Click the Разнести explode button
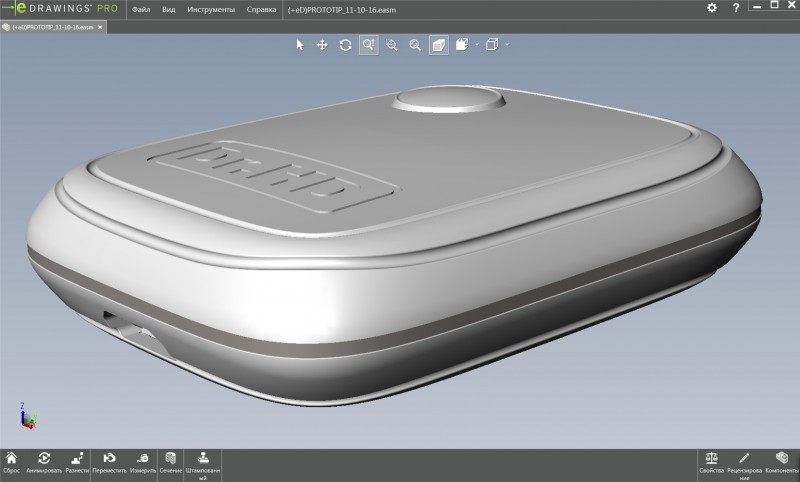The width and height of the screenshot is (800, 482). [x=77, y=463]
